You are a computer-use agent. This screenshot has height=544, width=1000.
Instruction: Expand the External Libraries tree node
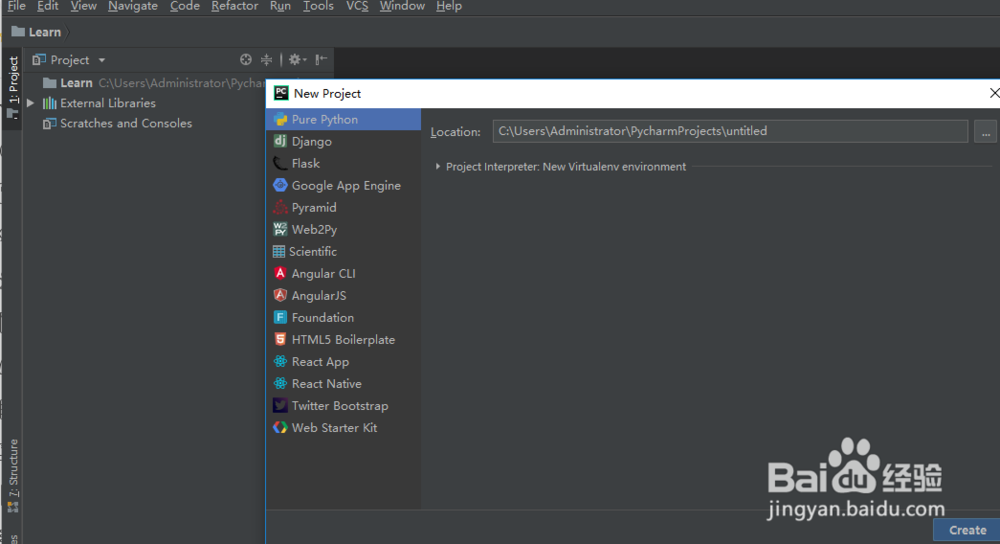(30, 103)
